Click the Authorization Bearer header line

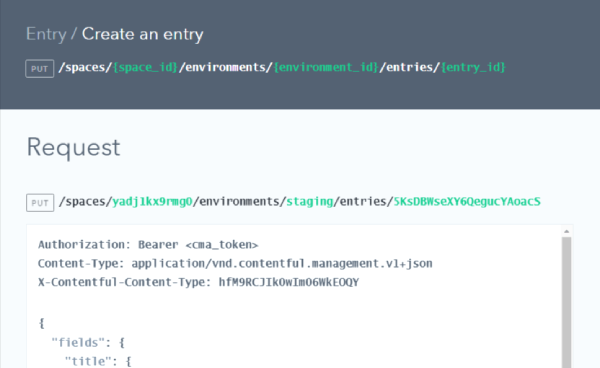point(148,245)
